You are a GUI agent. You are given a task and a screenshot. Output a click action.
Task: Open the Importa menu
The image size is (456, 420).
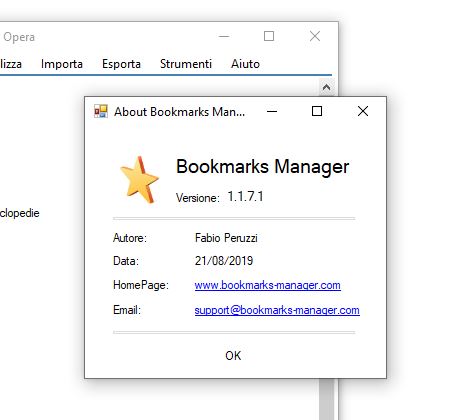pos(62,64)
